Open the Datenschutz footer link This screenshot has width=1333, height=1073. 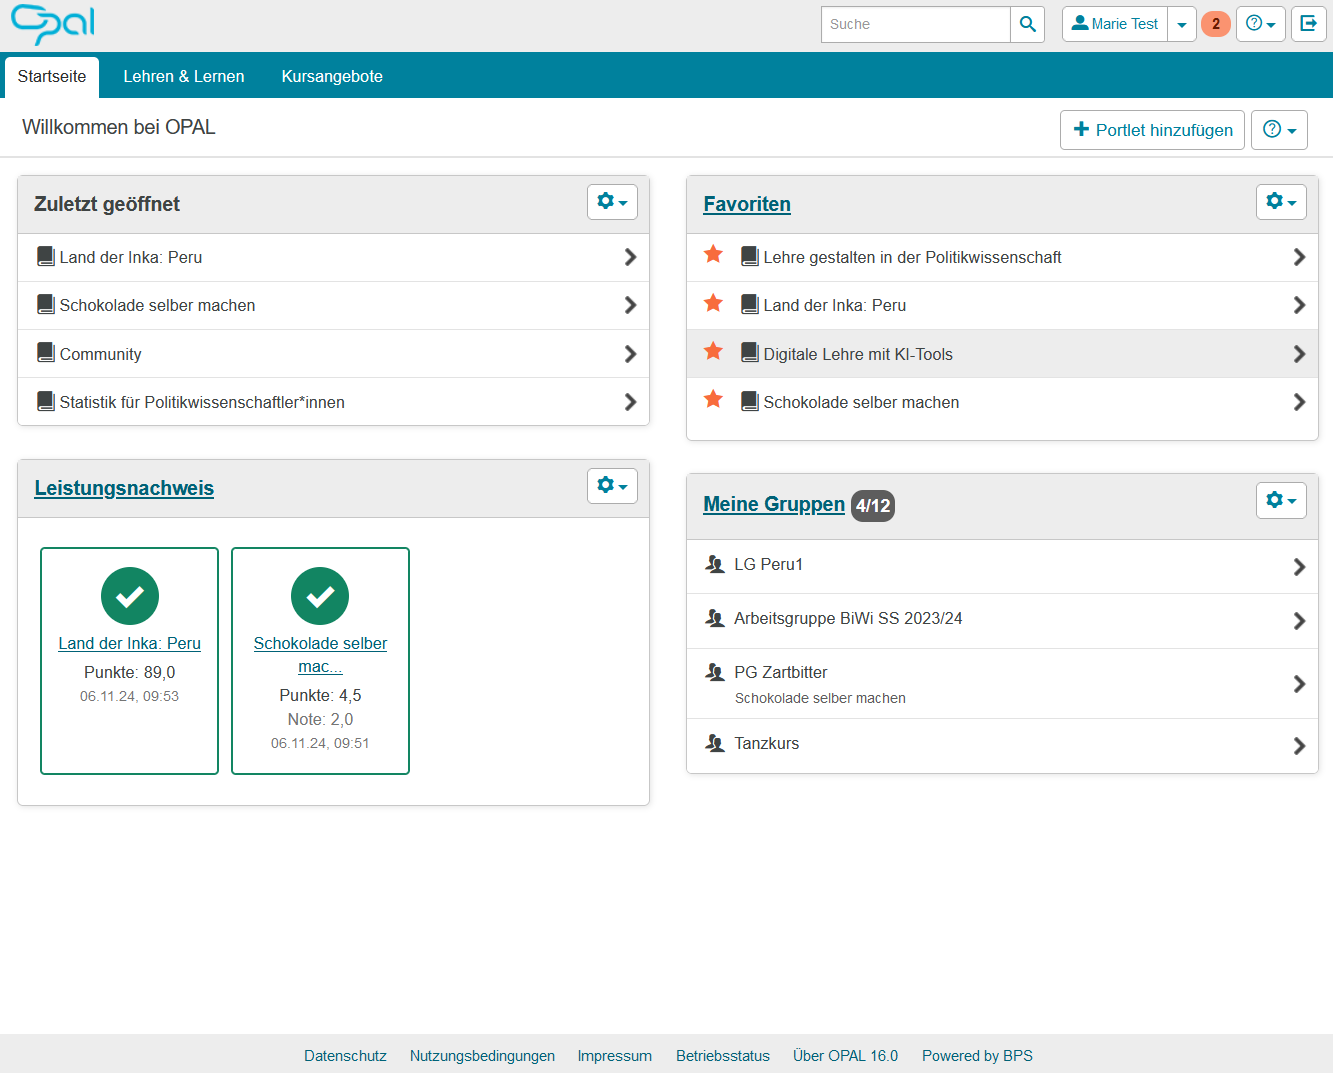coord(345,1056)
